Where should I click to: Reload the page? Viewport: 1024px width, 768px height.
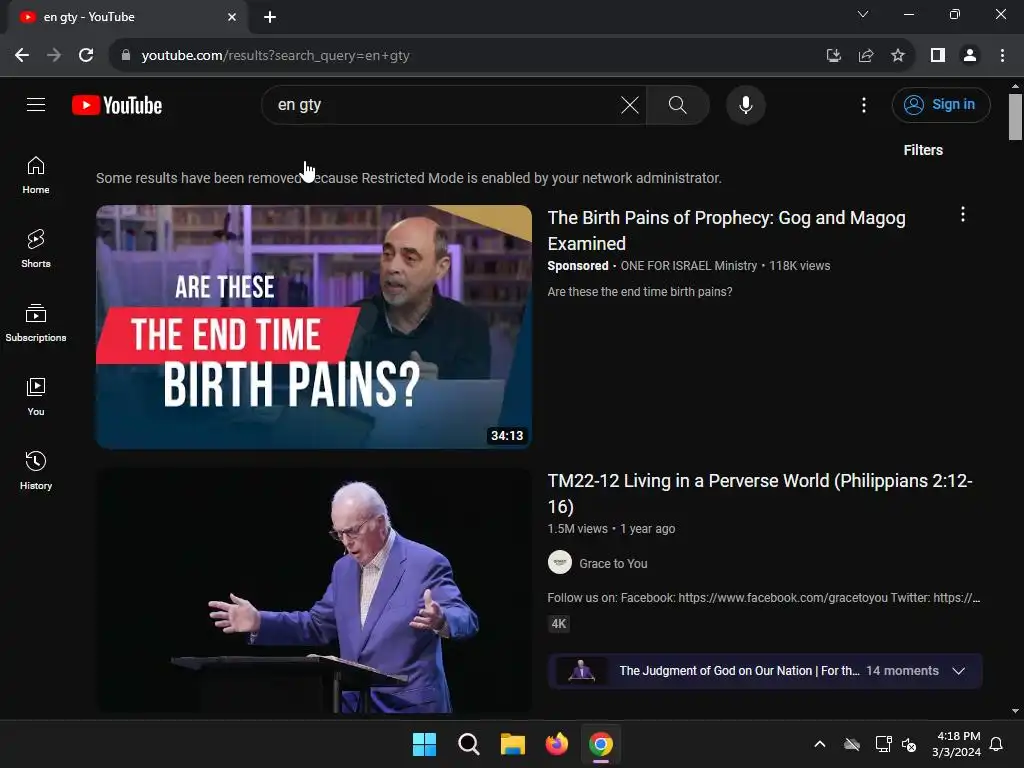pos(86,56)
